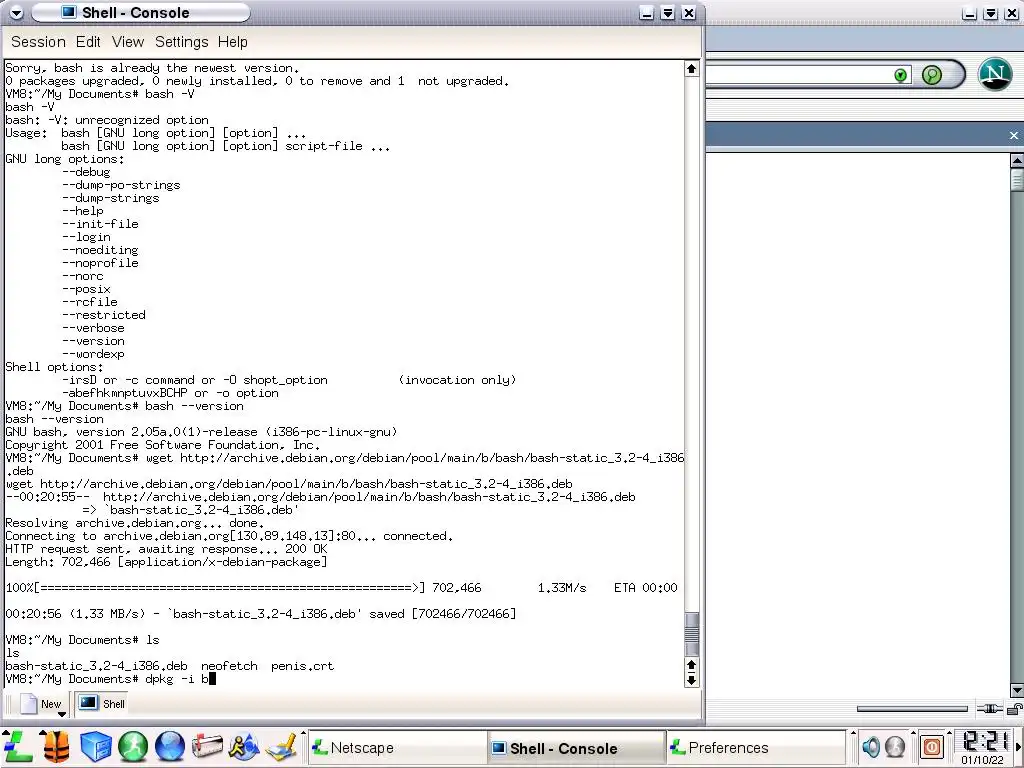This screenshot has width=1024, height=768.
Task: Open the life jacket help icon
Action: click(56, 747)
